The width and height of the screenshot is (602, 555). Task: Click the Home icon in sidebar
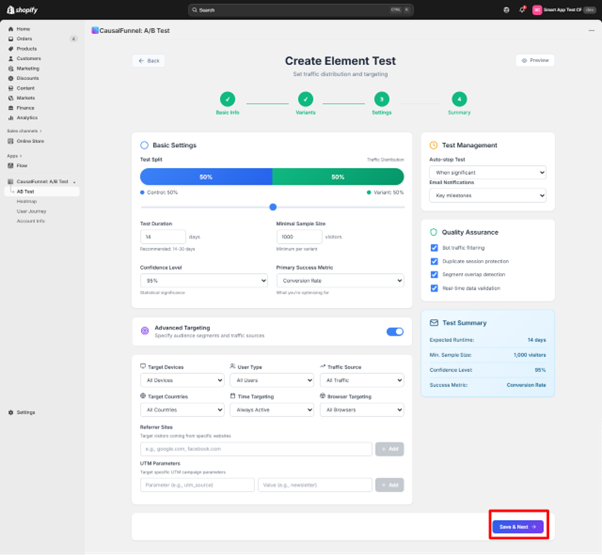(x=11, y=29)
